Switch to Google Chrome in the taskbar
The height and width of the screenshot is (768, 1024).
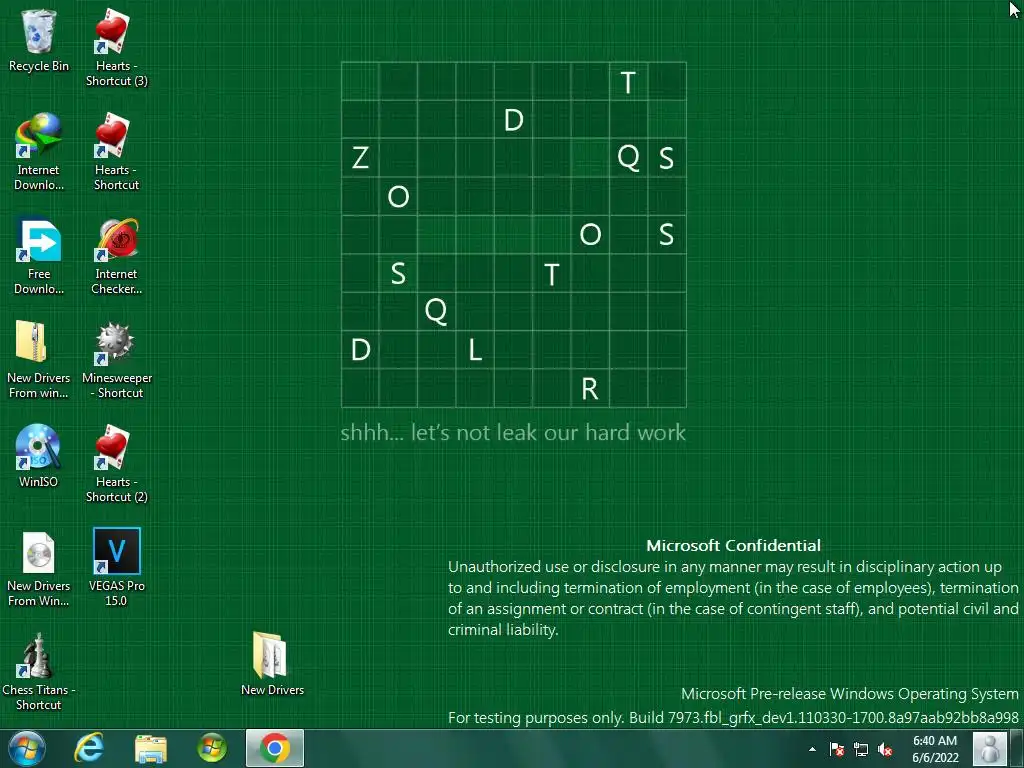coord(275,748)
